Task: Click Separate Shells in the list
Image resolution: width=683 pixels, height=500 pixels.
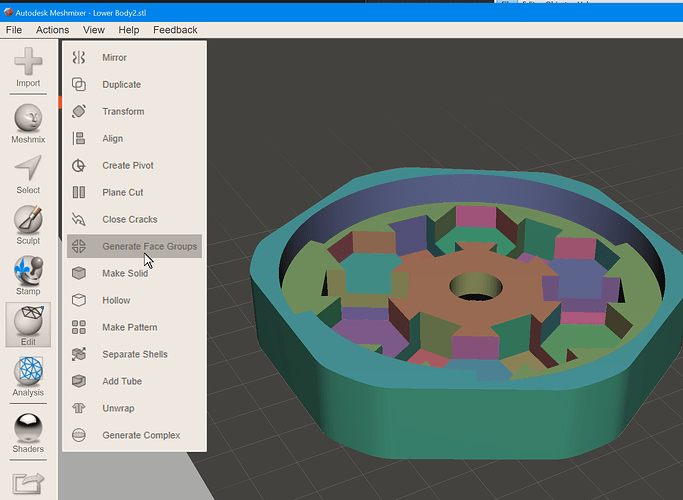Action: coord(134,354)
